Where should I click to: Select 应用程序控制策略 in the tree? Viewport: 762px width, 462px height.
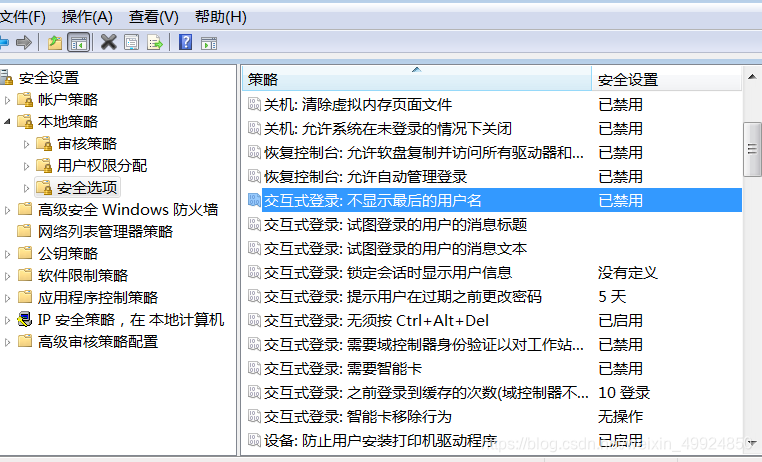pos(98,297)
